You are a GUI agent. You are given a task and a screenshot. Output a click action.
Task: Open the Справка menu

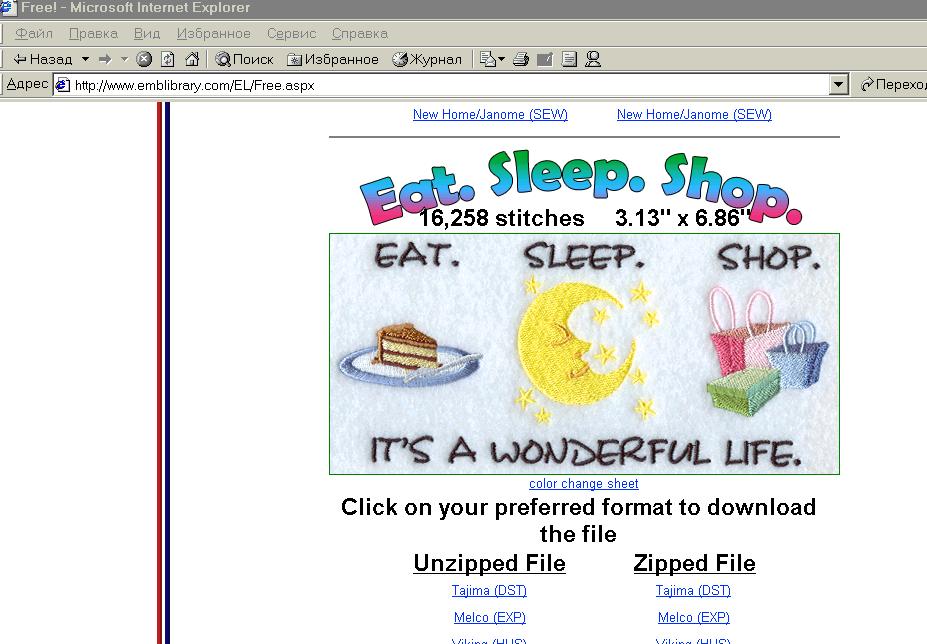(359, 34)
